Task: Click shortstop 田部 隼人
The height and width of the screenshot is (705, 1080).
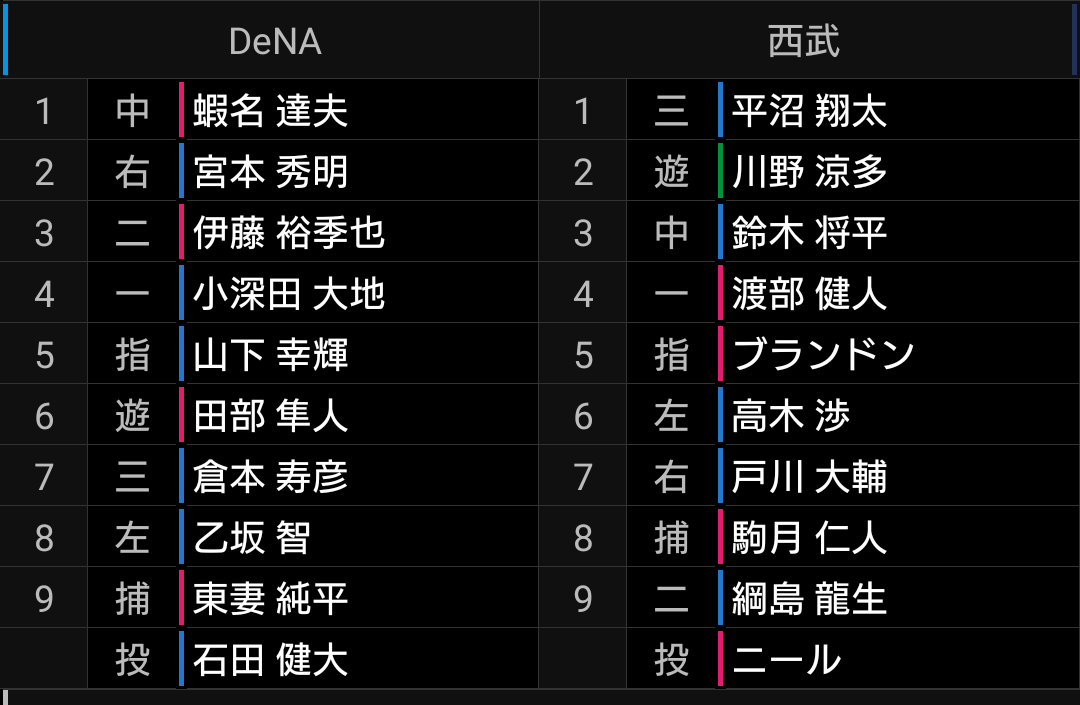Action: (271, 416)
